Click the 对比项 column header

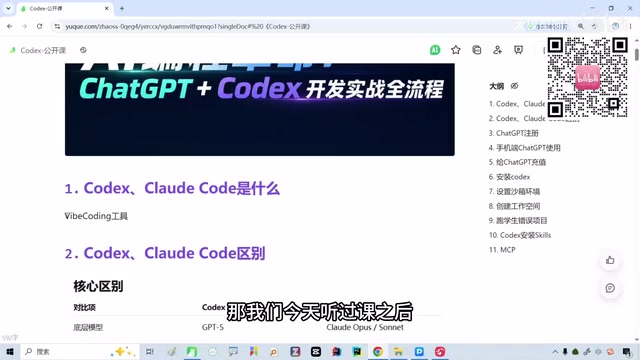click(84, 308)
